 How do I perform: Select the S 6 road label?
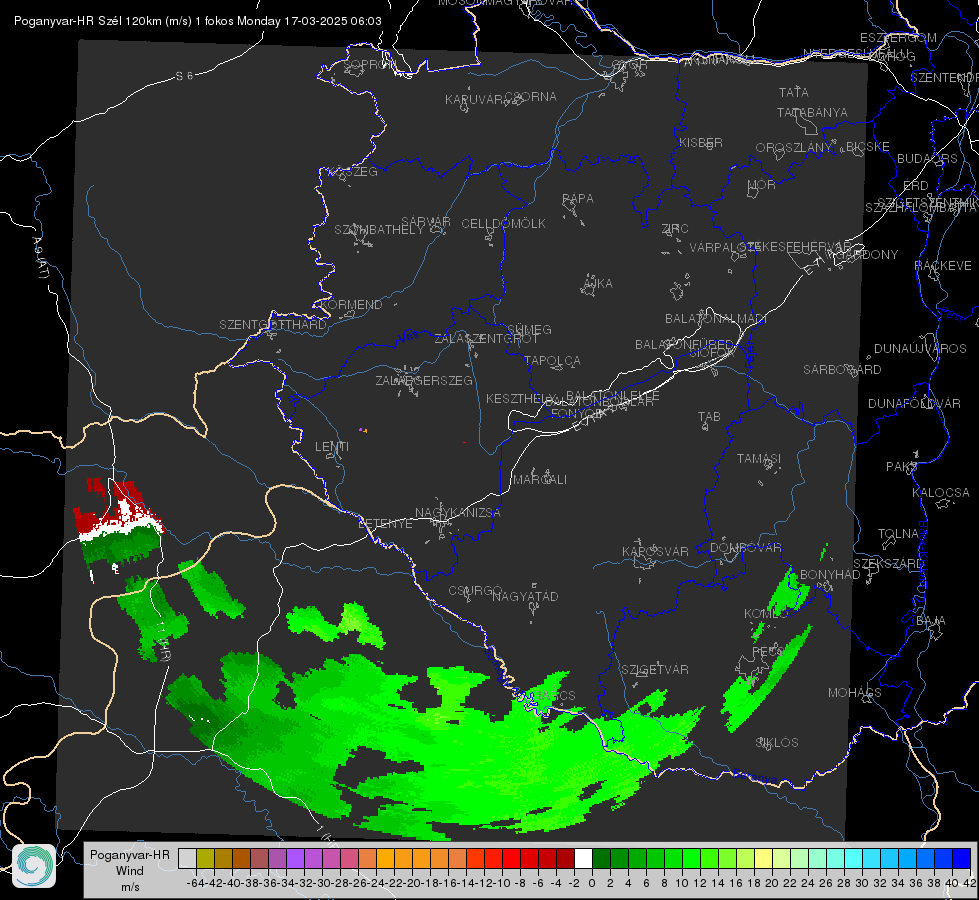[x=184, y=76]
